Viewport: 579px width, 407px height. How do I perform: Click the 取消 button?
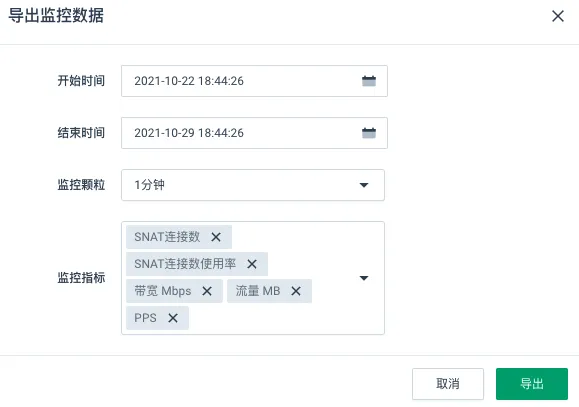(448, 384)
